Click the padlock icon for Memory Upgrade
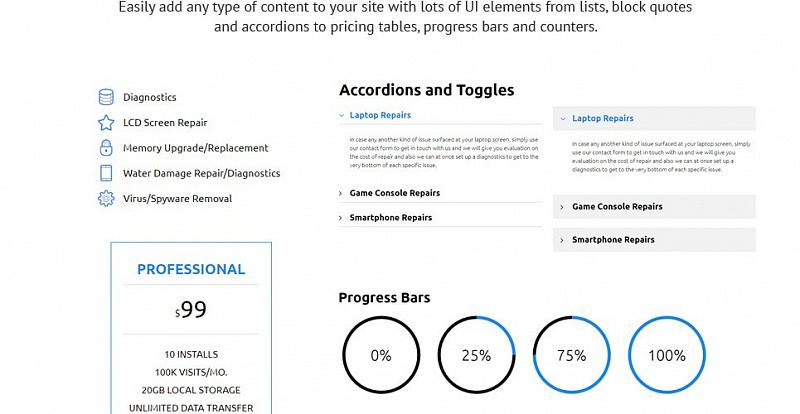800x414 pixels. coord(106,148)
